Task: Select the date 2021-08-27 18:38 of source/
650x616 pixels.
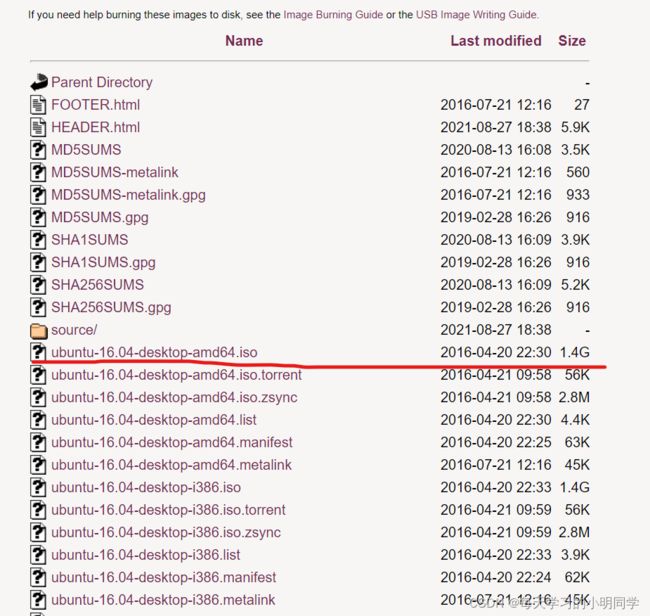Action: click(x=496, y=330)
